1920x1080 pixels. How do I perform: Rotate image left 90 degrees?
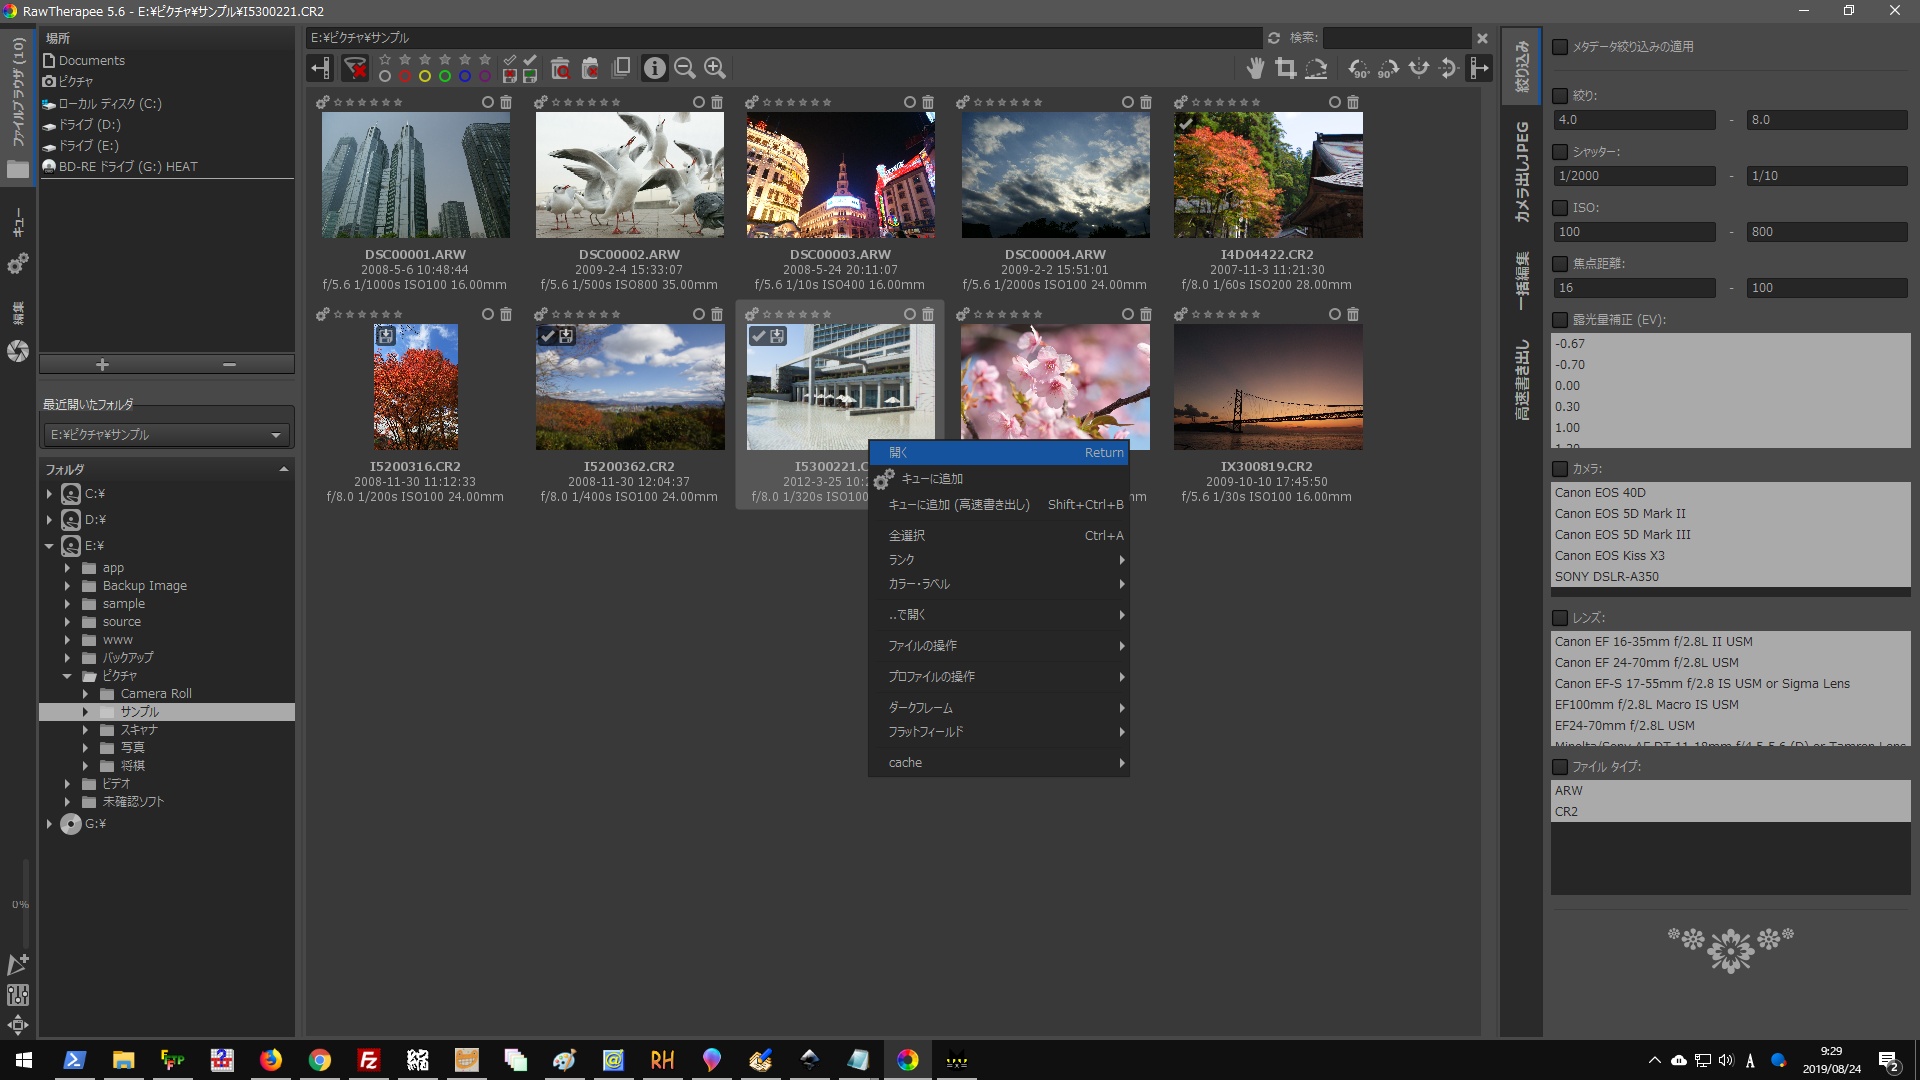click(x=1358, y=68)
